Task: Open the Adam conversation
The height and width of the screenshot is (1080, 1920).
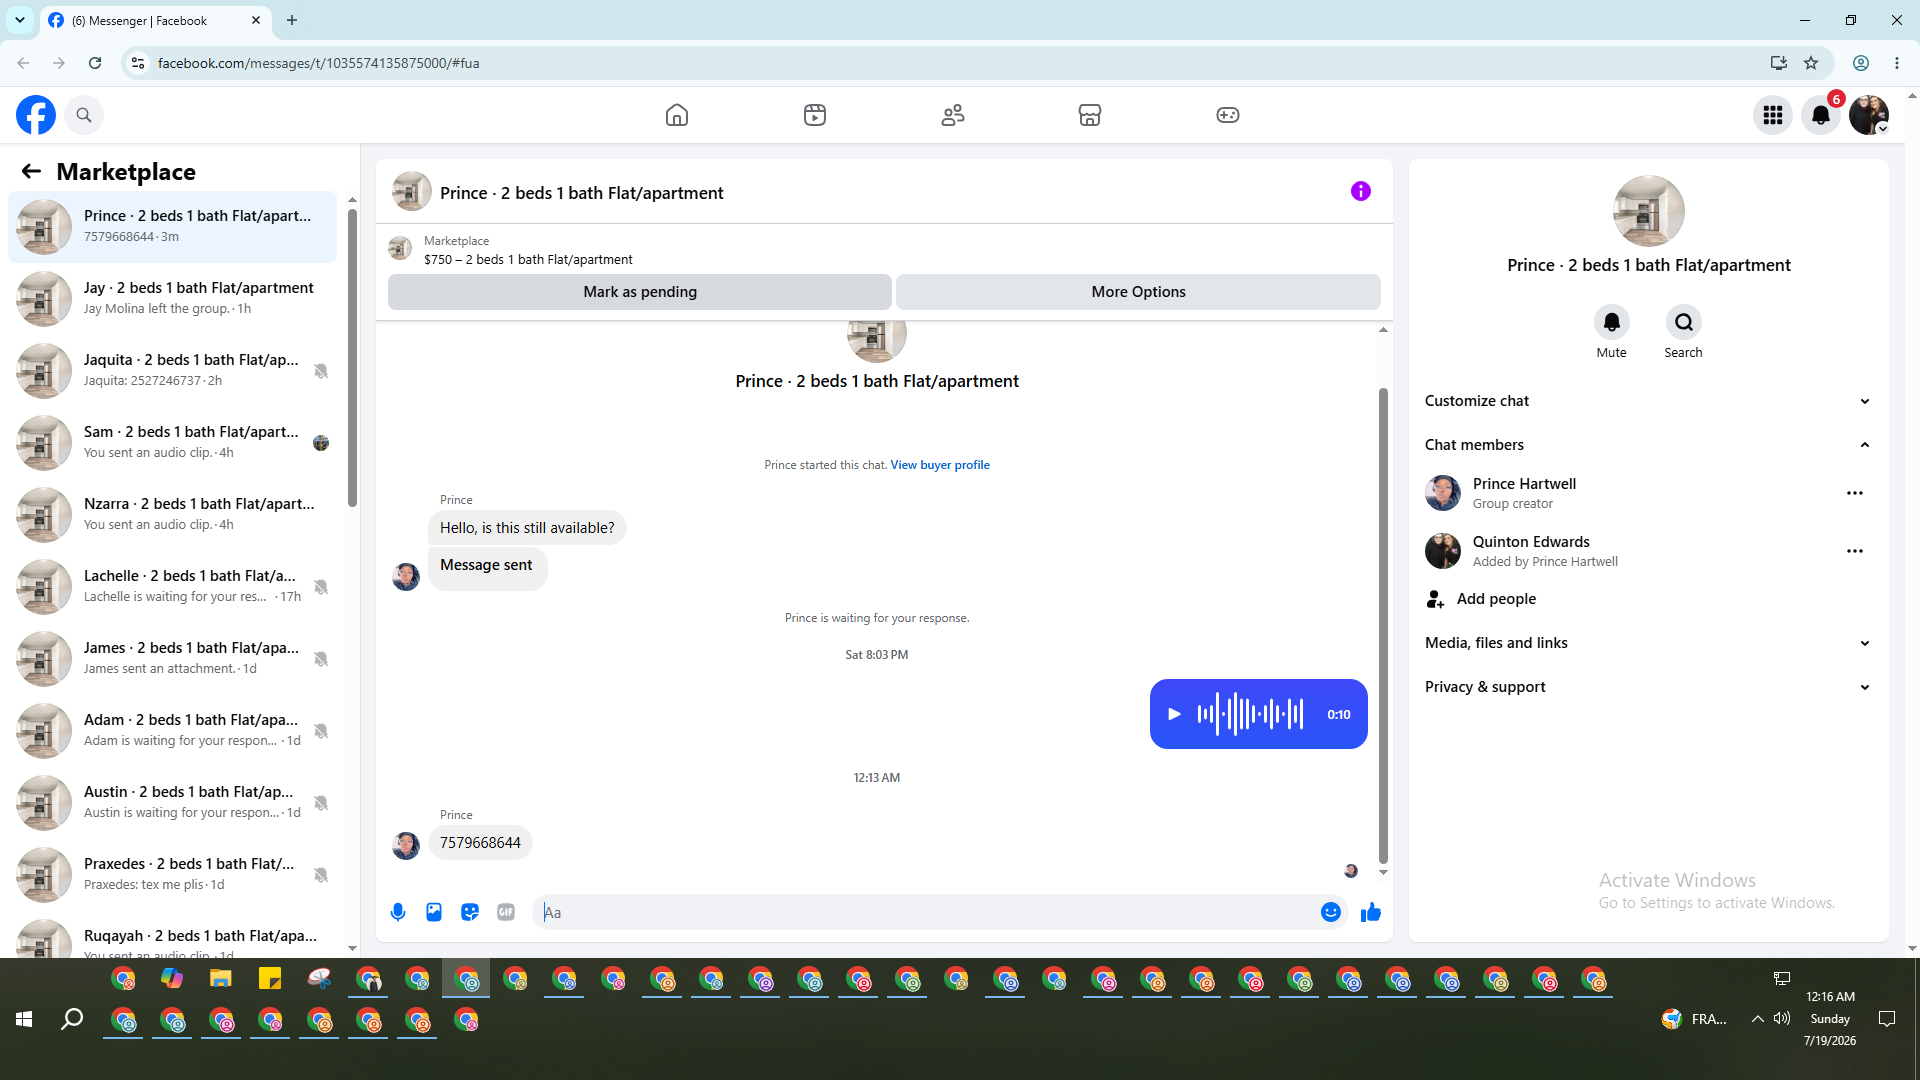Action: pos(173,730)
